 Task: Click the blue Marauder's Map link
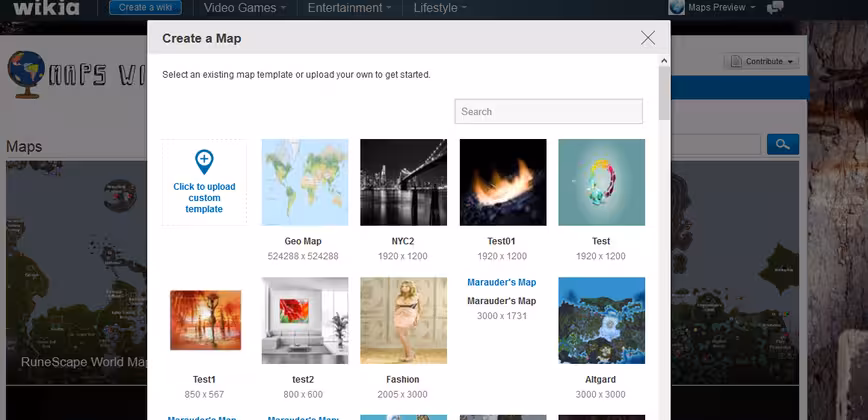(x=502, y=282)
